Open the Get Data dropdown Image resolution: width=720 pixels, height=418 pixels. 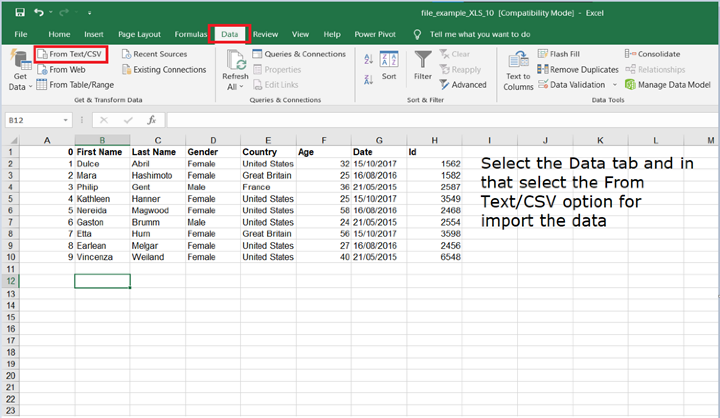coord(20,75)
